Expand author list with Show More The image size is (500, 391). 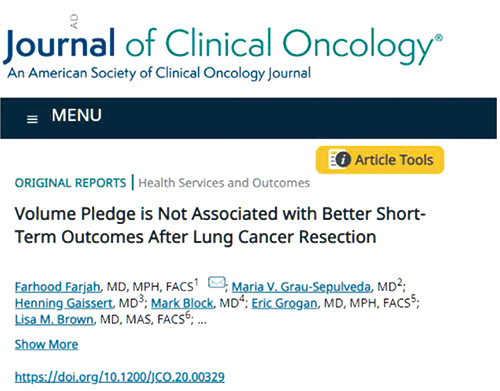tap(46, 344)
